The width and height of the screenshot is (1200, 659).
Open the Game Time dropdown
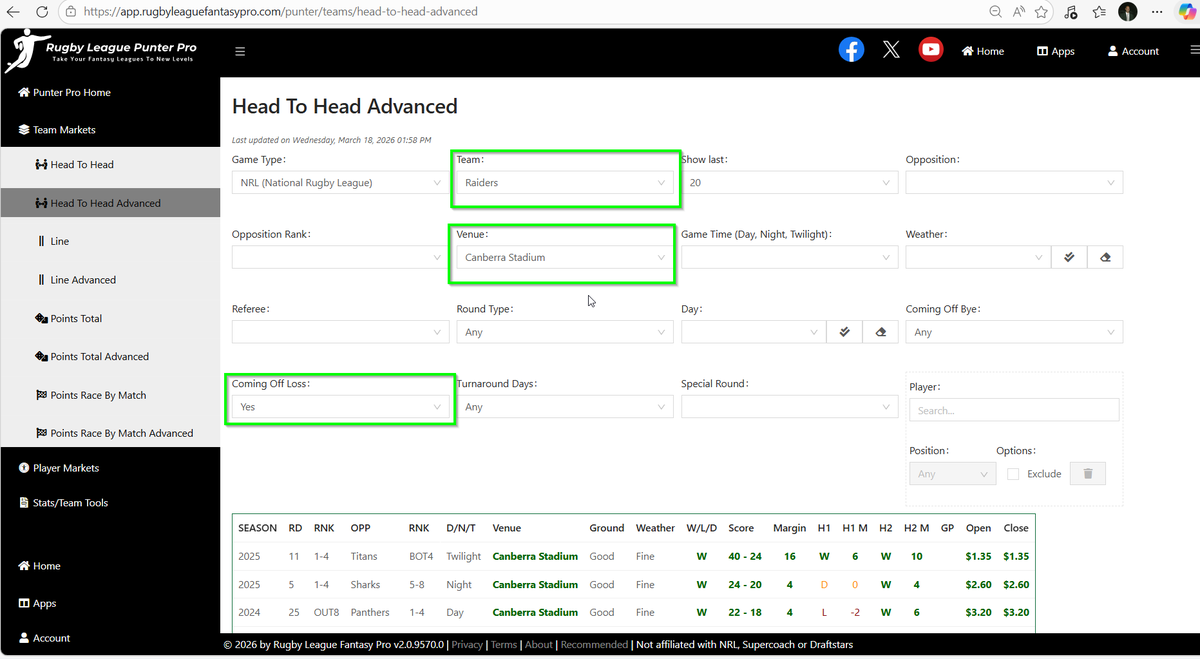click(789, 257)
